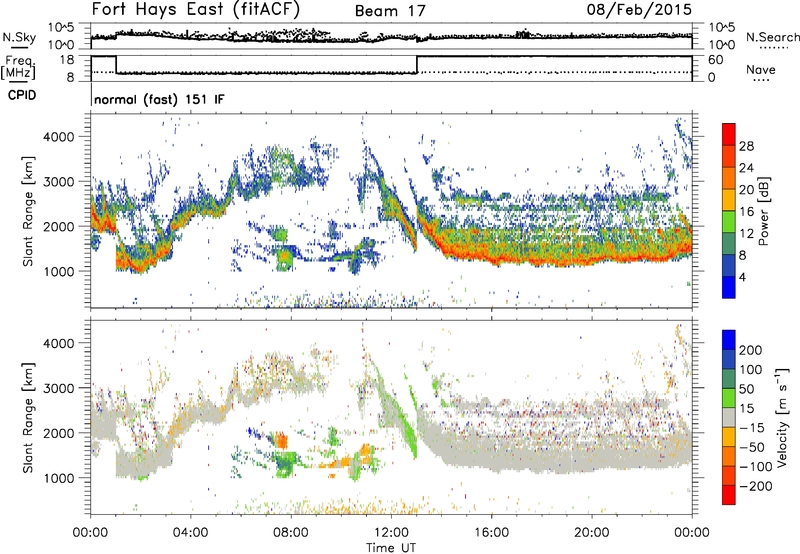Click the '-200' Velocity colorbar value
The width and height of the screenshot is (800, 554).
click(x=755, y=486)
